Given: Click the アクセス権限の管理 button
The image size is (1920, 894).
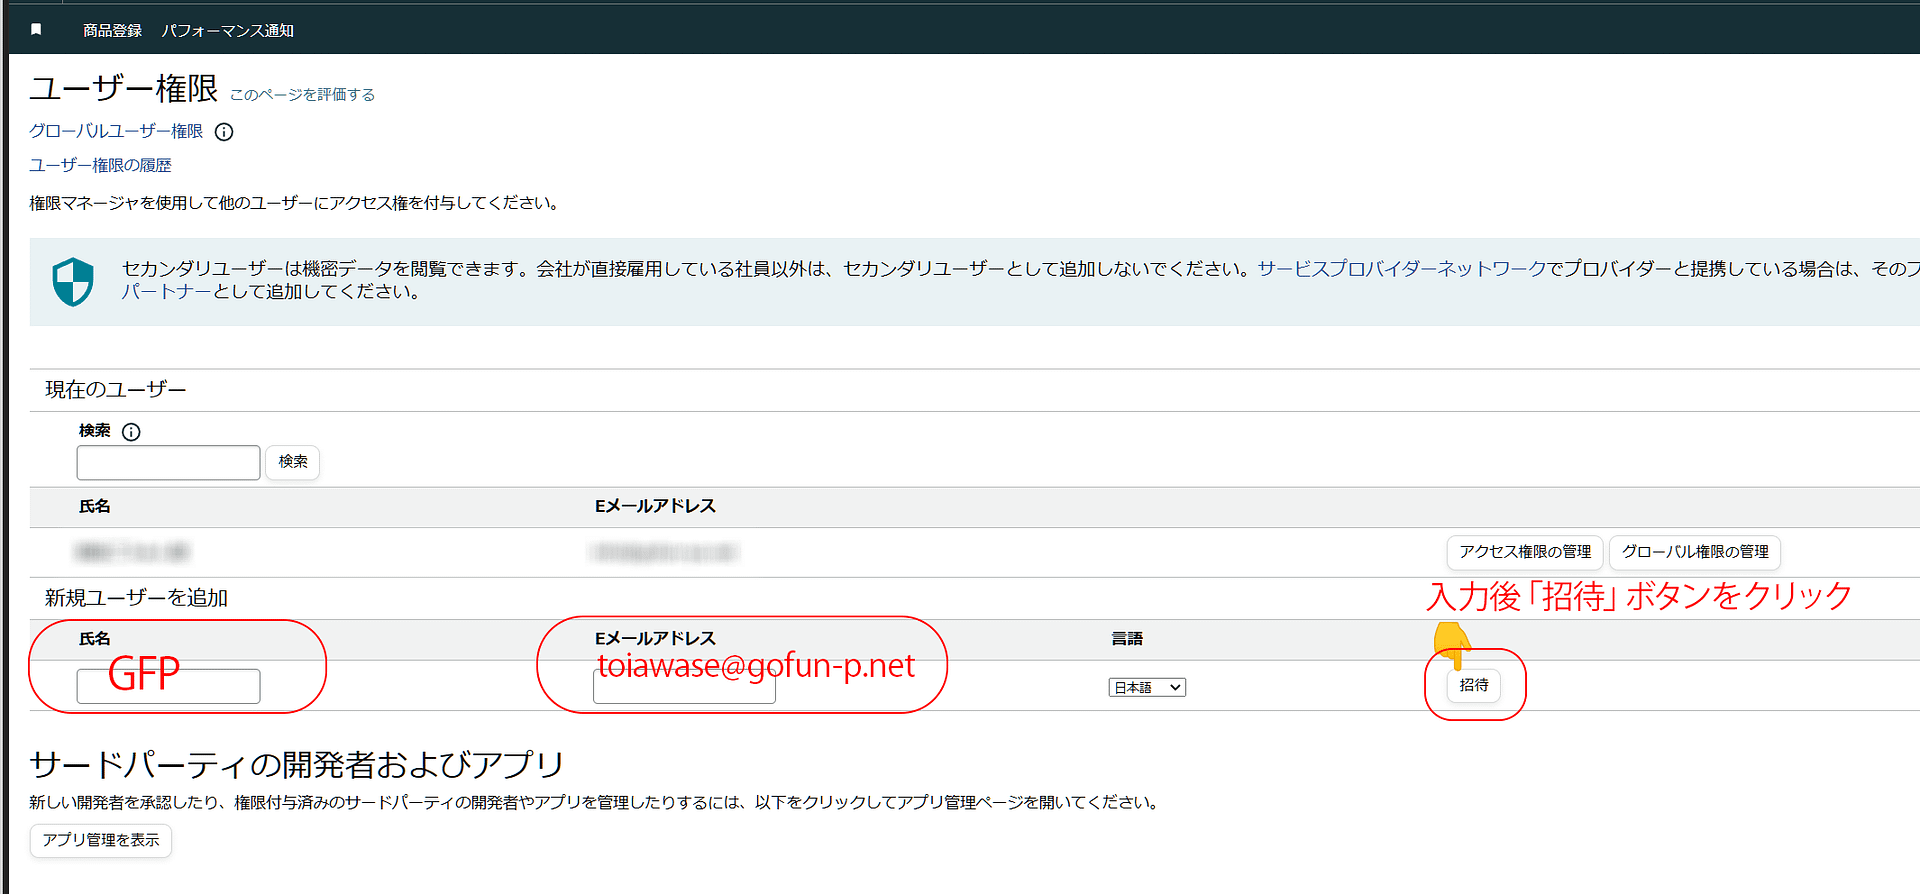Looking at the screenshot, I should point(1525,552).
